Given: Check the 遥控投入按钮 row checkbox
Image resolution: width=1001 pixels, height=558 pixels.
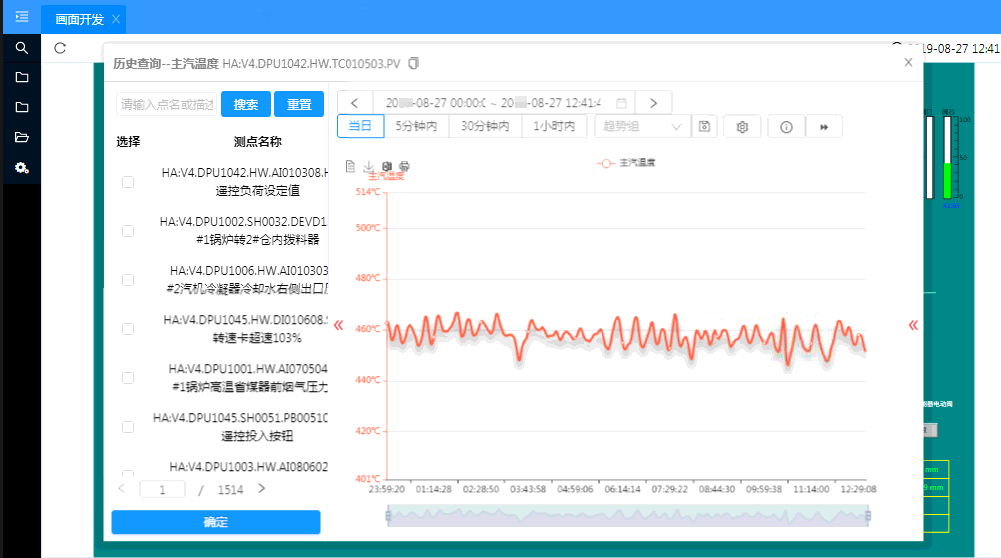Looking at the screenshot, I should tap(128, 426).
